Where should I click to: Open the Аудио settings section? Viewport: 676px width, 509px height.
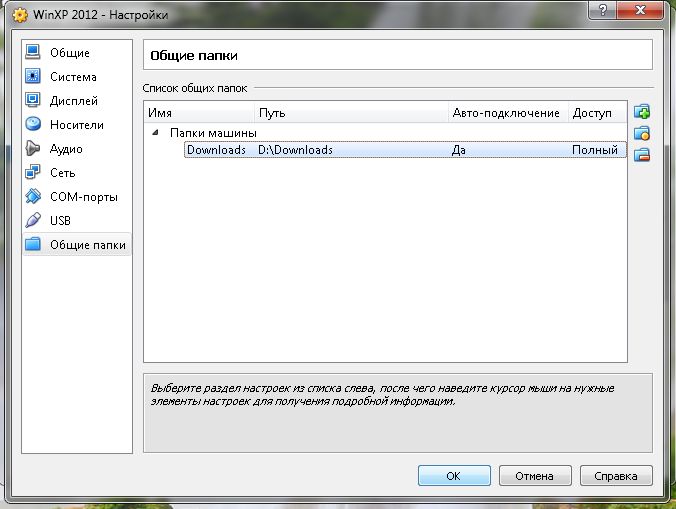coord(66,149)
